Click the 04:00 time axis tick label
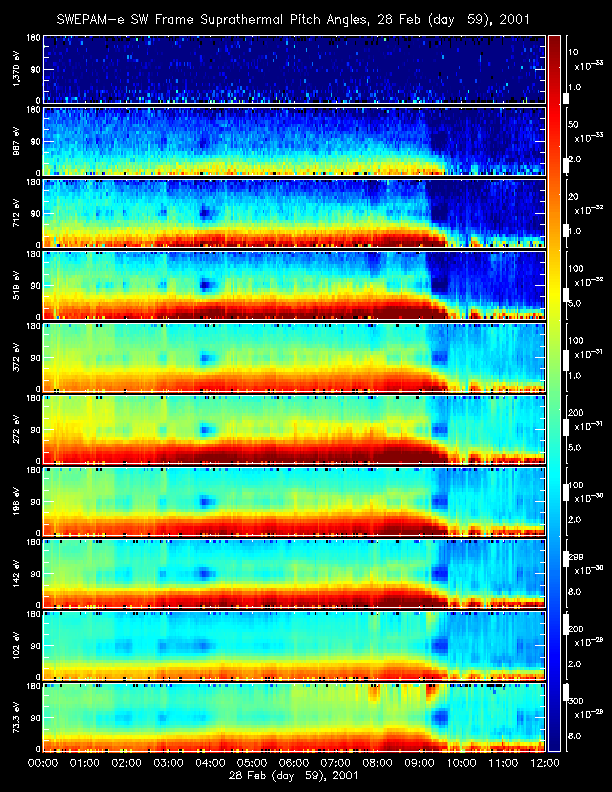This screenshot has width=612, height=792. (x=210, y=762)
